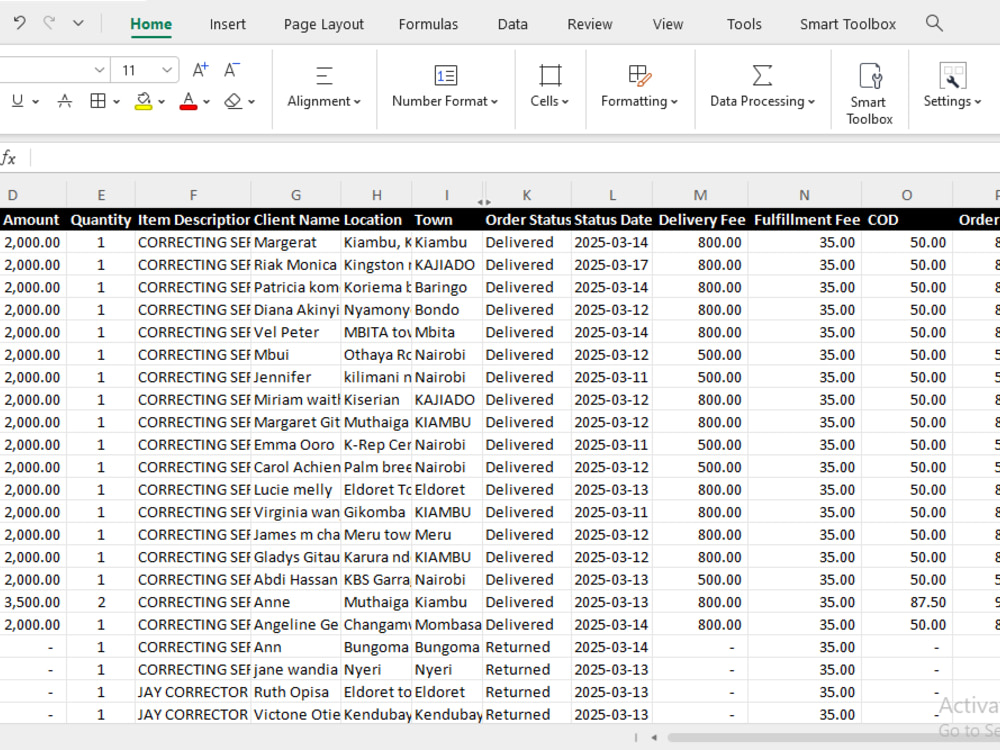Image resolution: width=1000 pixels, height=750 pixels.
Task: Select column M header
Action: pyautogui.click(x=700, y=195)
